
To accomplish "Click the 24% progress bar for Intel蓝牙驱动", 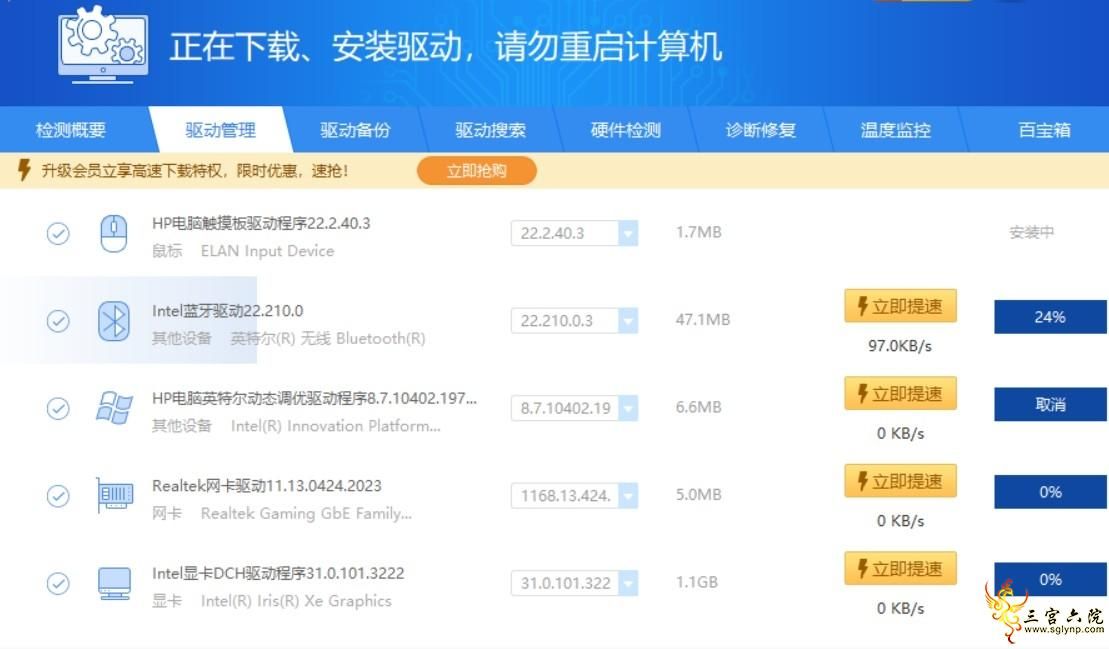I will 1051,317.
